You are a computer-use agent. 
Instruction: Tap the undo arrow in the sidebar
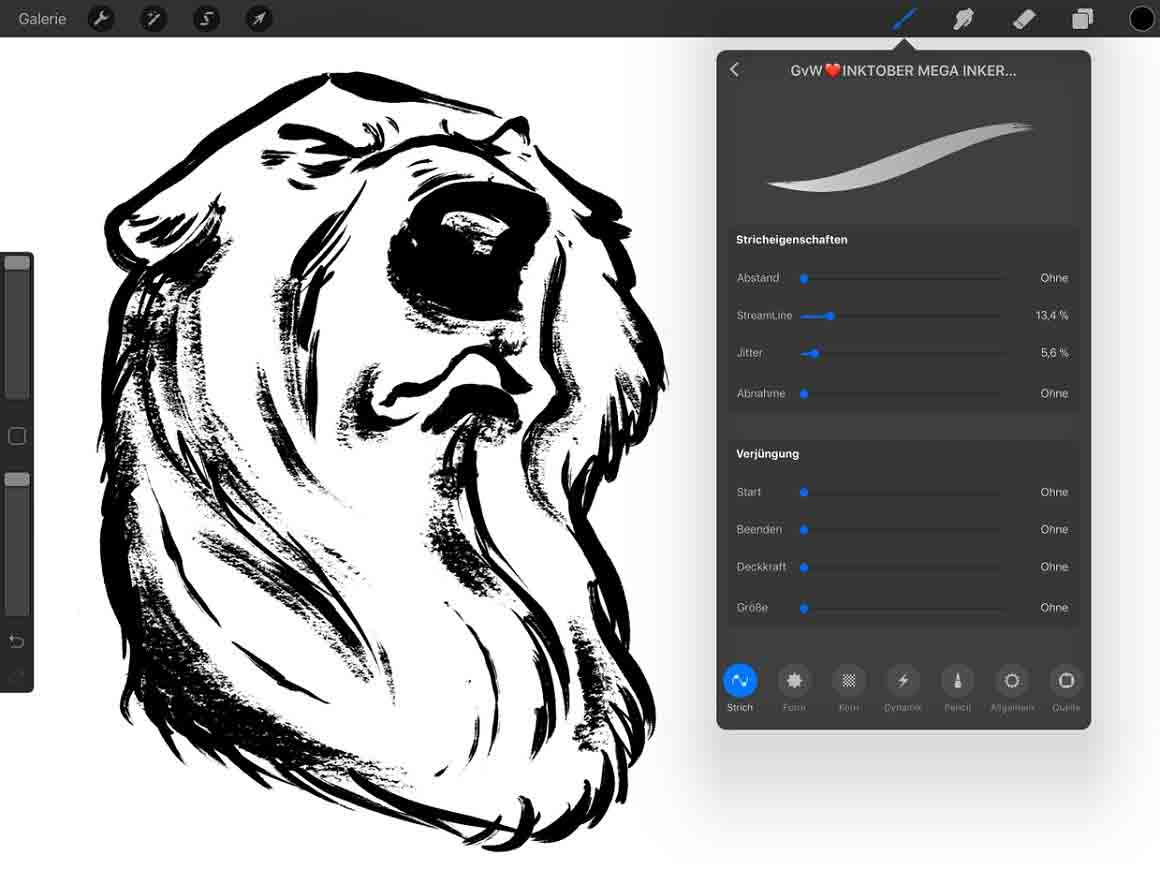[16, 641]
